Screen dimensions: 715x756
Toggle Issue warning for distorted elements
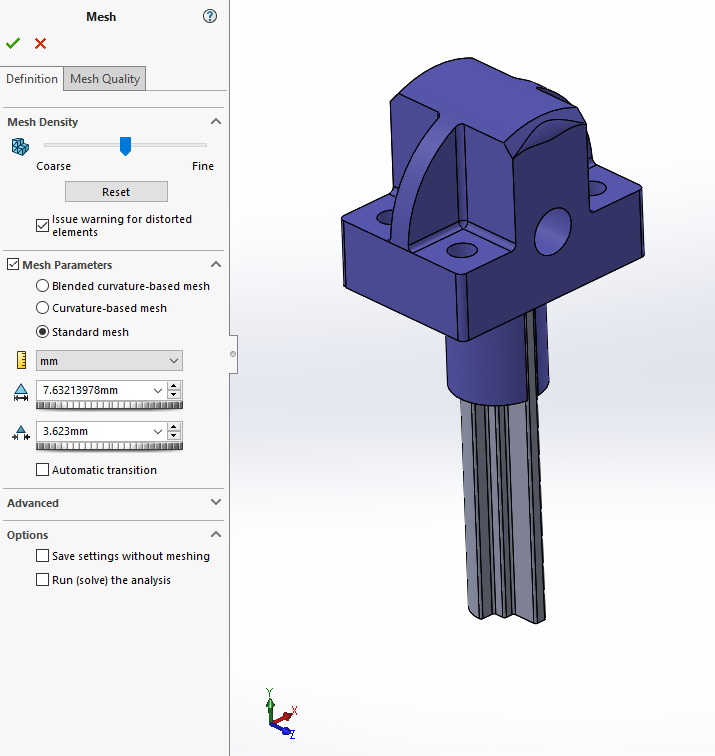(x=42, y=225)
